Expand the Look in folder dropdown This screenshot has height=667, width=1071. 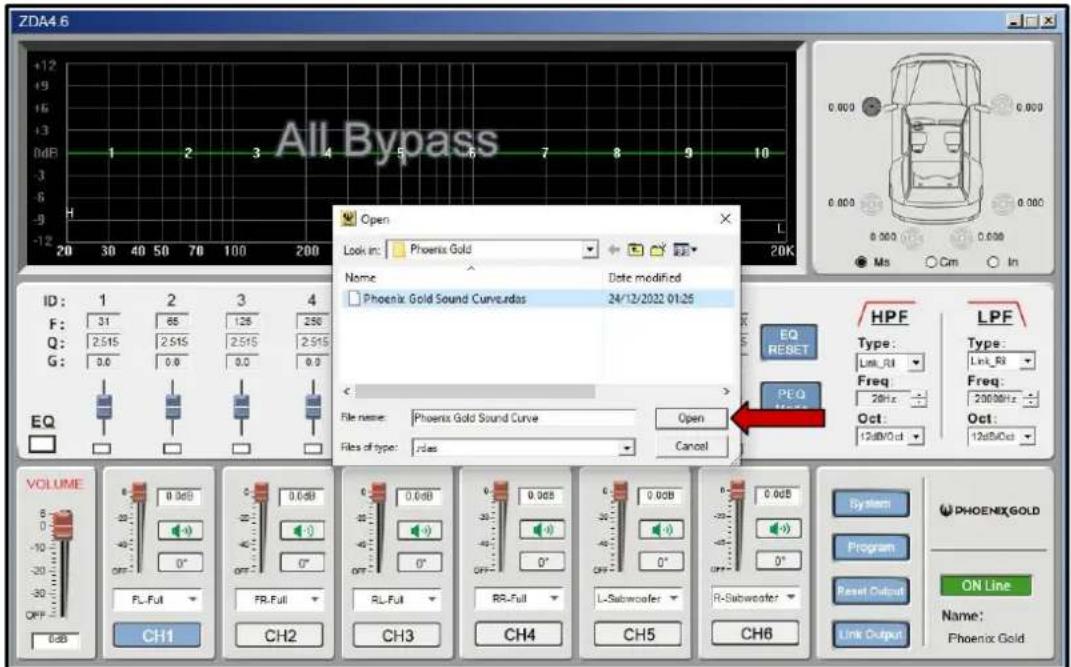click(x=592, y=250)
